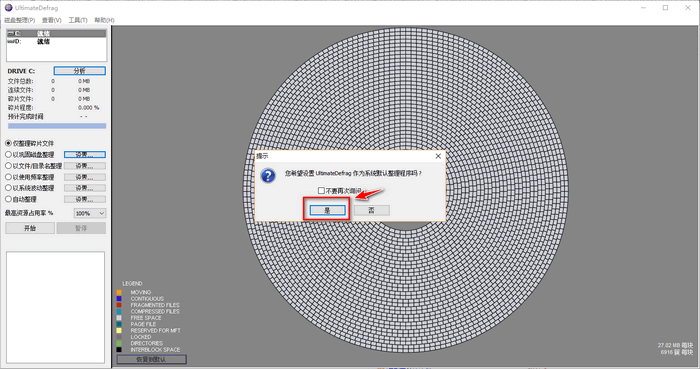This screenshot has width=700, height=369.
Task: Tick the don't-ask-again checkbox in dialog
Action: (321, 191)
